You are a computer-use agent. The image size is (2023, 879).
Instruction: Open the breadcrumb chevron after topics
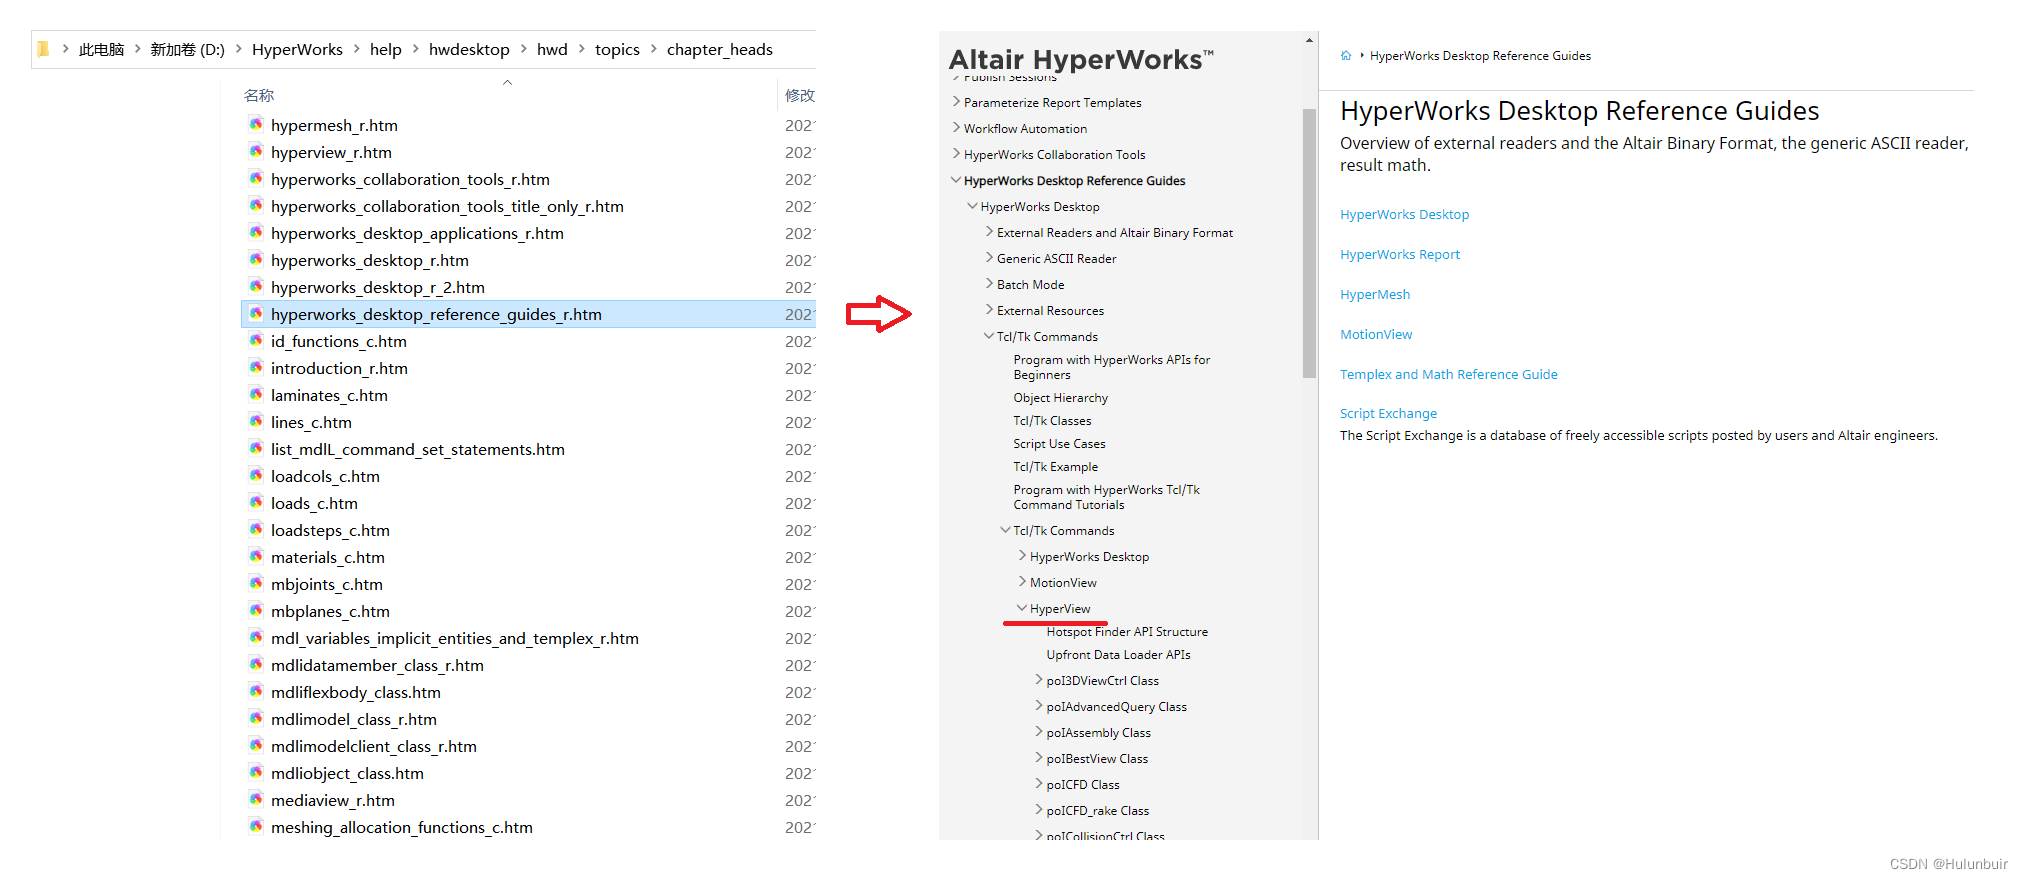[653, 49]
